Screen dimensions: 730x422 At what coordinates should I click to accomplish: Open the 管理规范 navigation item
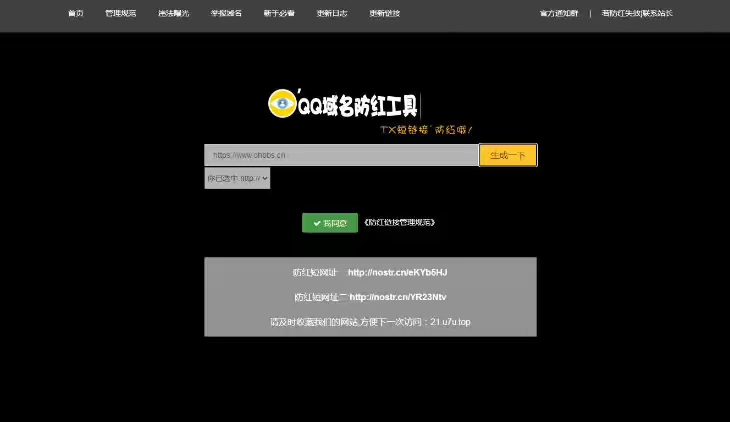tap(121, 14)
